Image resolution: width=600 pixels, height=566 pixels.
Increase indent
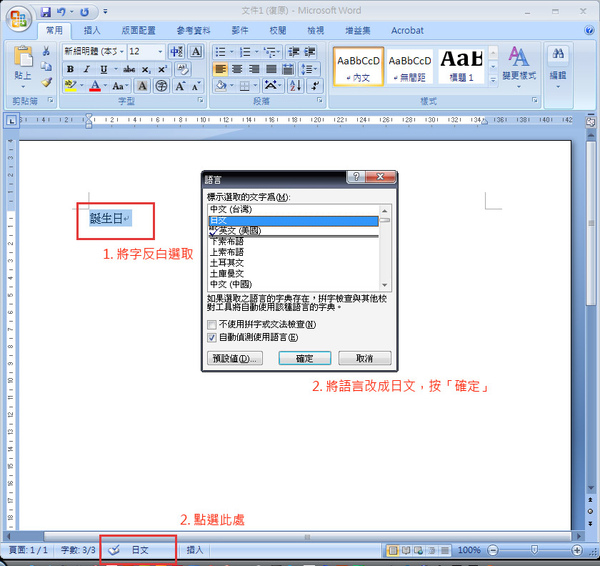(x=310, y=51)
